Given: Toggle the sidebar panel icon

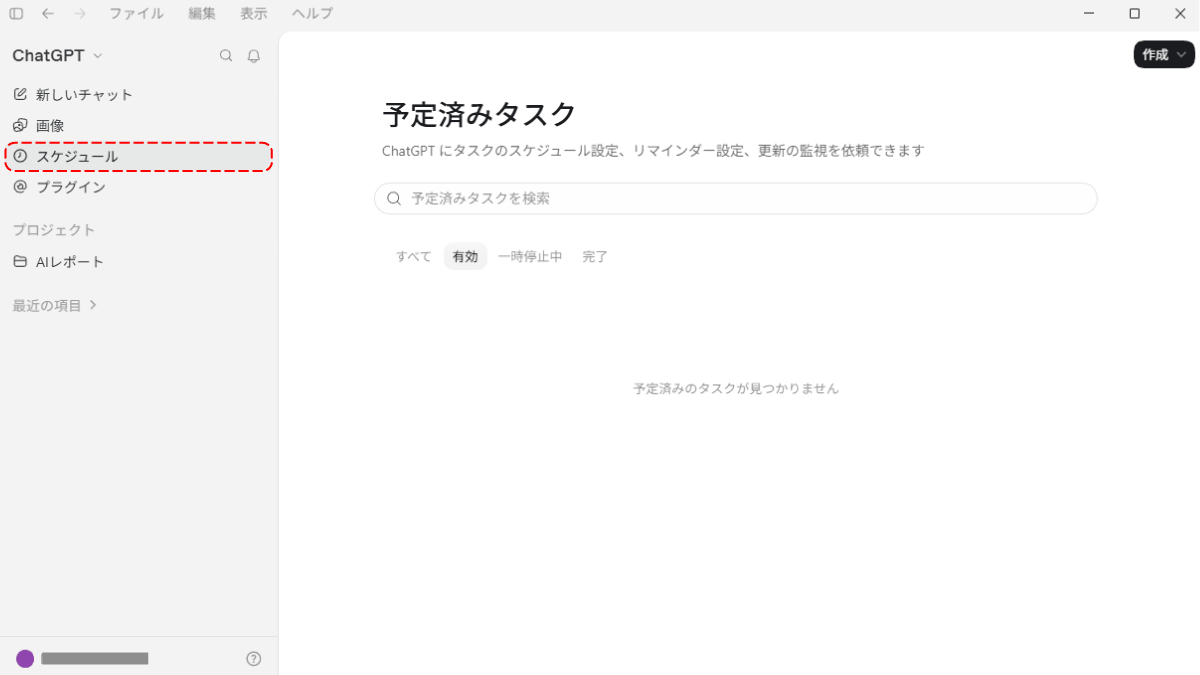Looking at the screenshot, I should pyautogui.click(x=16, y=13).
